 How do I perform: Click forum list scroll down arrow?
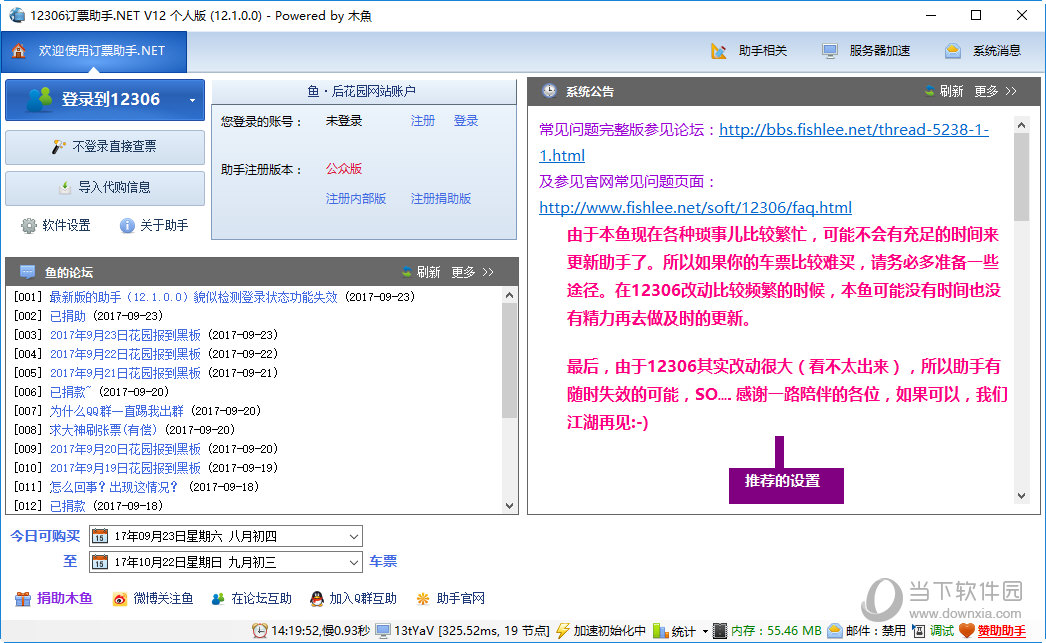click(510, 506)
